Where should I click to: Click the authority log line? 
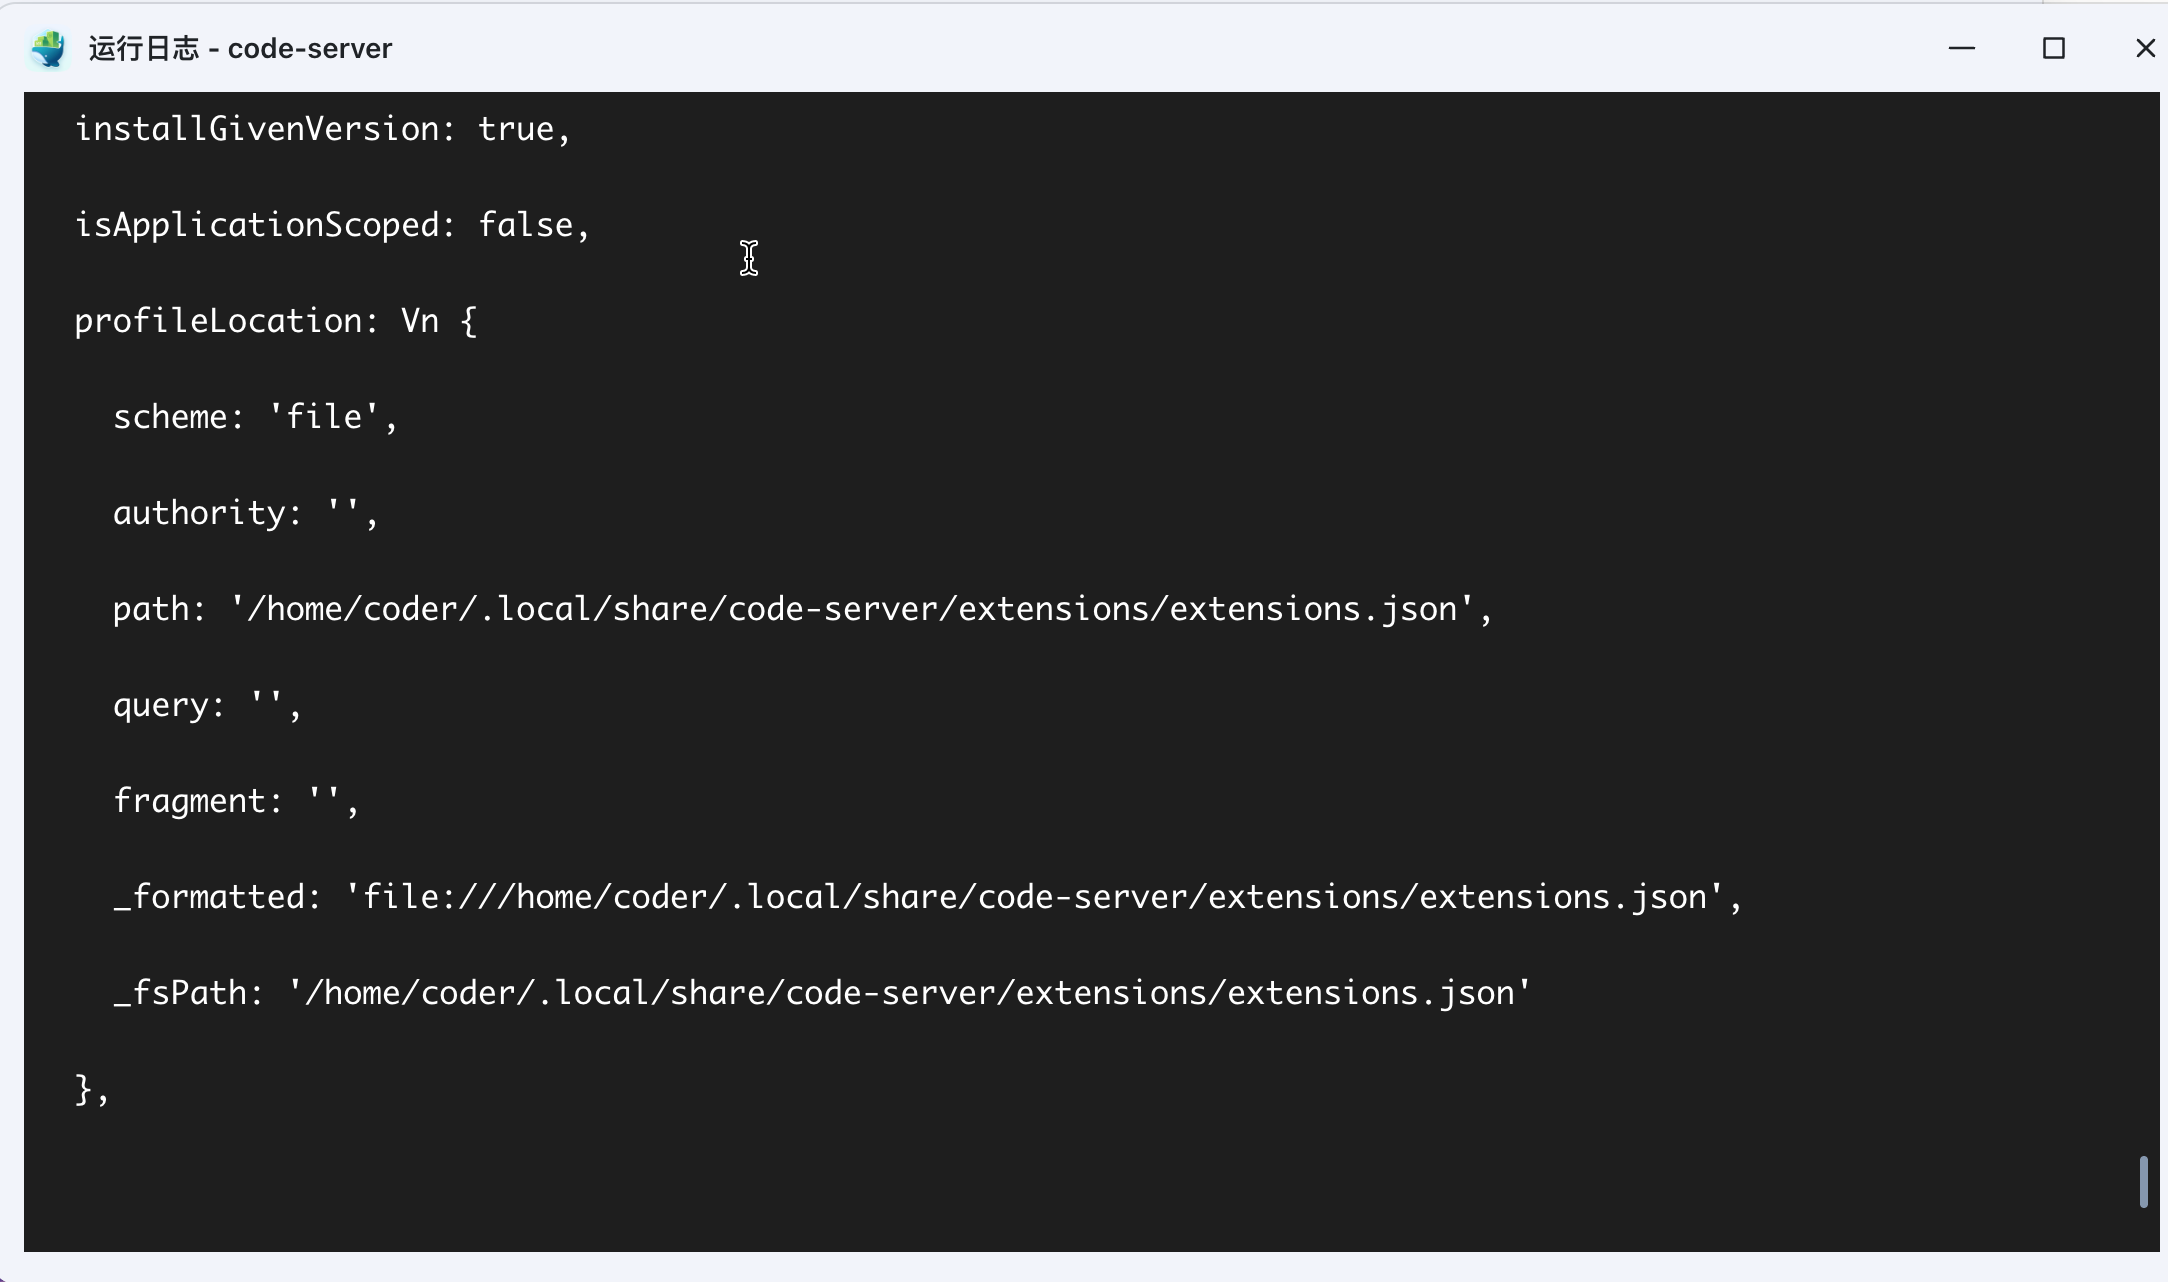tap(245, 513)
